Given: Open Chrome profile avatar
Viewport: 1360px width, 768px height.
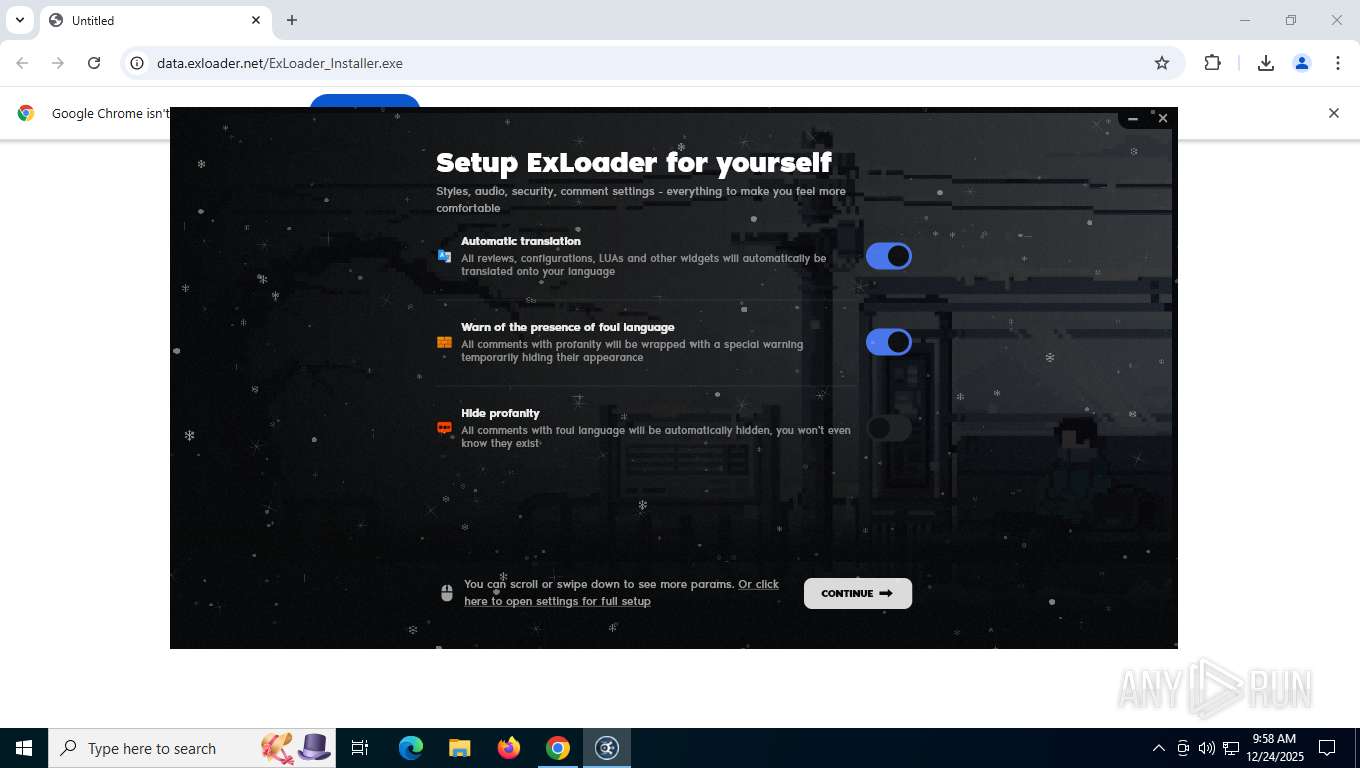Looking at the screenshot, I should point(1302,63).
